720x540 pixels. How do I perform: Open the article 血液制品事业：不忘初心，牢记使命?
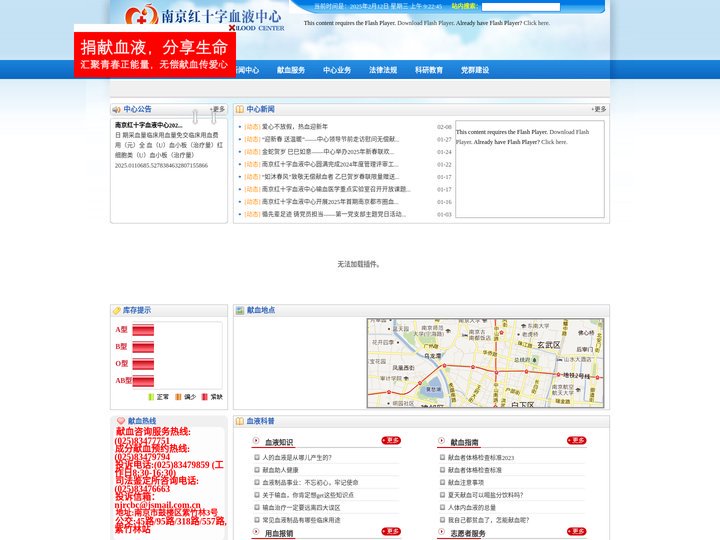click(x=310, y=483)
